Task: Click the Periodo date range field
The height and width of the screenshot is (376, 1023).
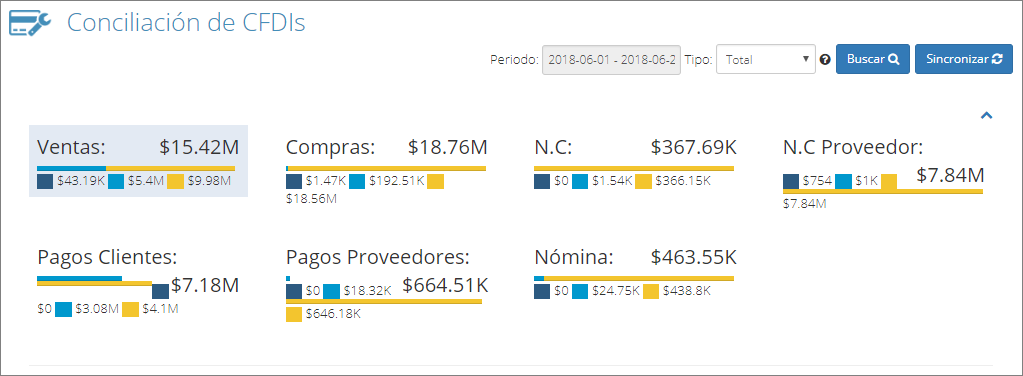Action: pos(611,59)
